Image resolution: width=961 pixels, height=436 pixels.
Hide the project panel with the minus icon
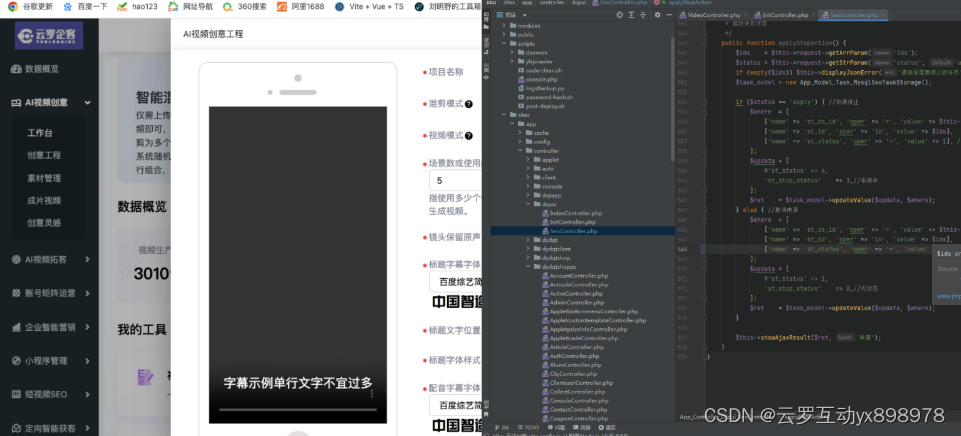(669, 15)
